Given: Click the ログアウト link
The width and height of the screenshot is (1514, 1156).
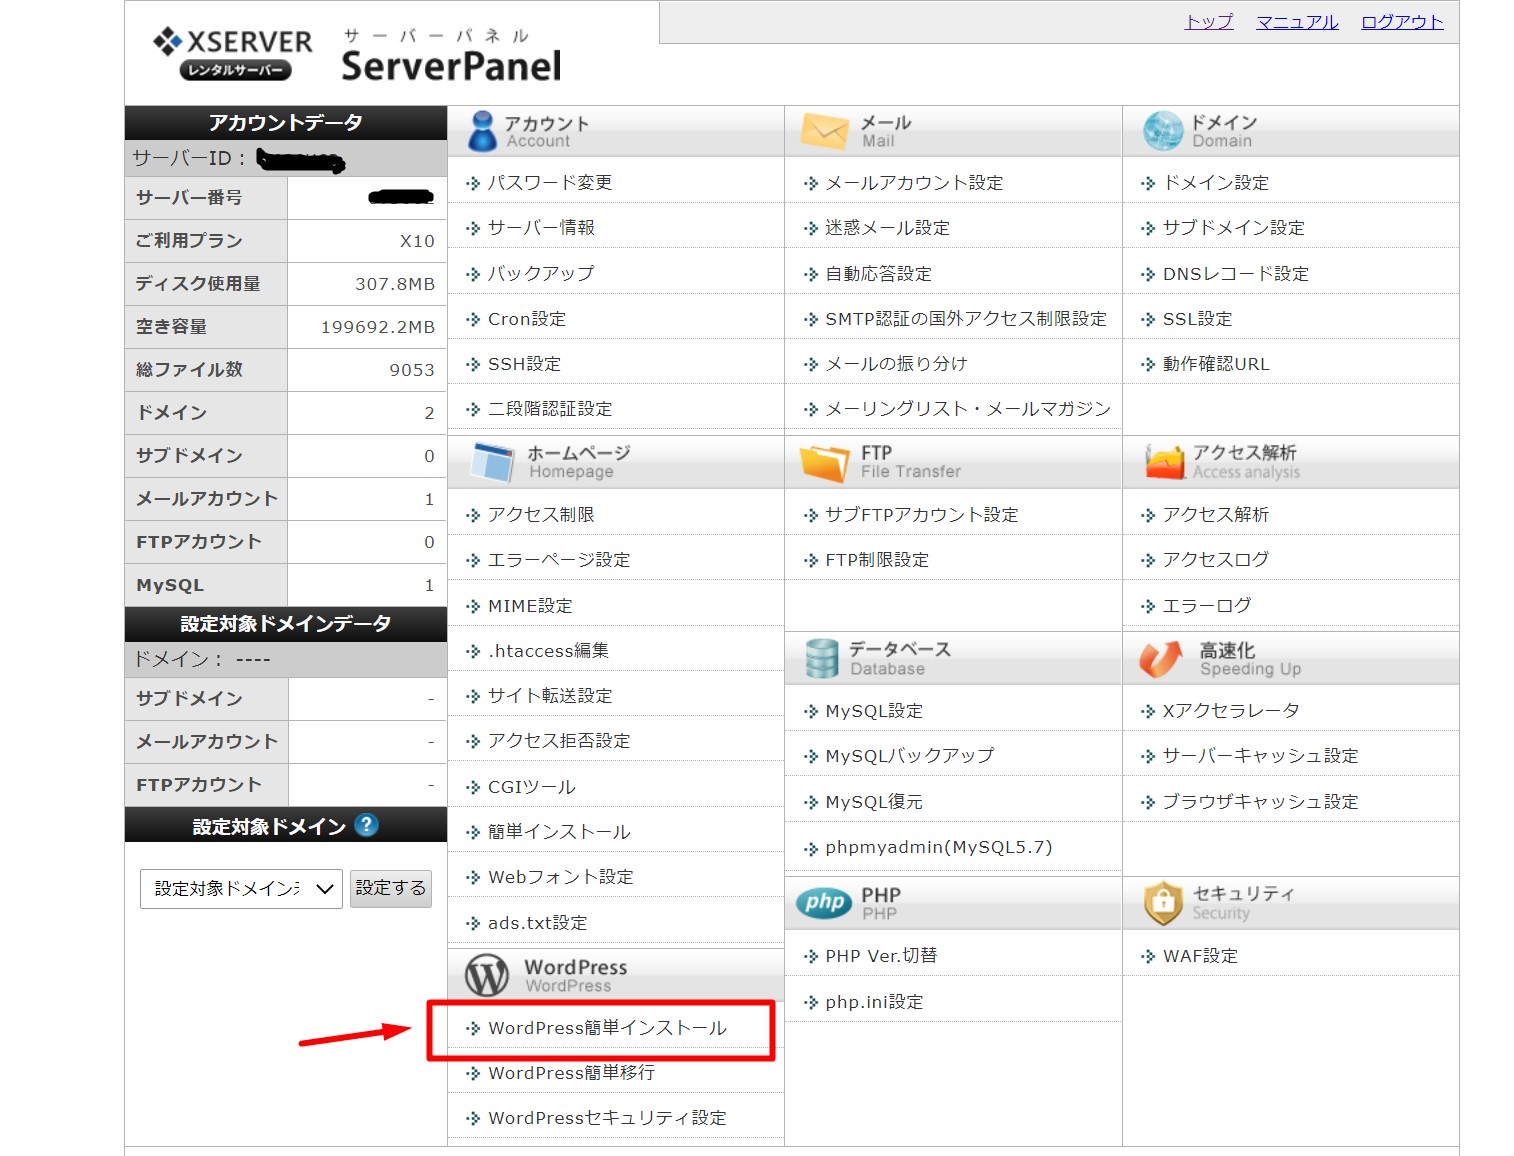Looking at the screenshot, I should (x=1402, y=22).
